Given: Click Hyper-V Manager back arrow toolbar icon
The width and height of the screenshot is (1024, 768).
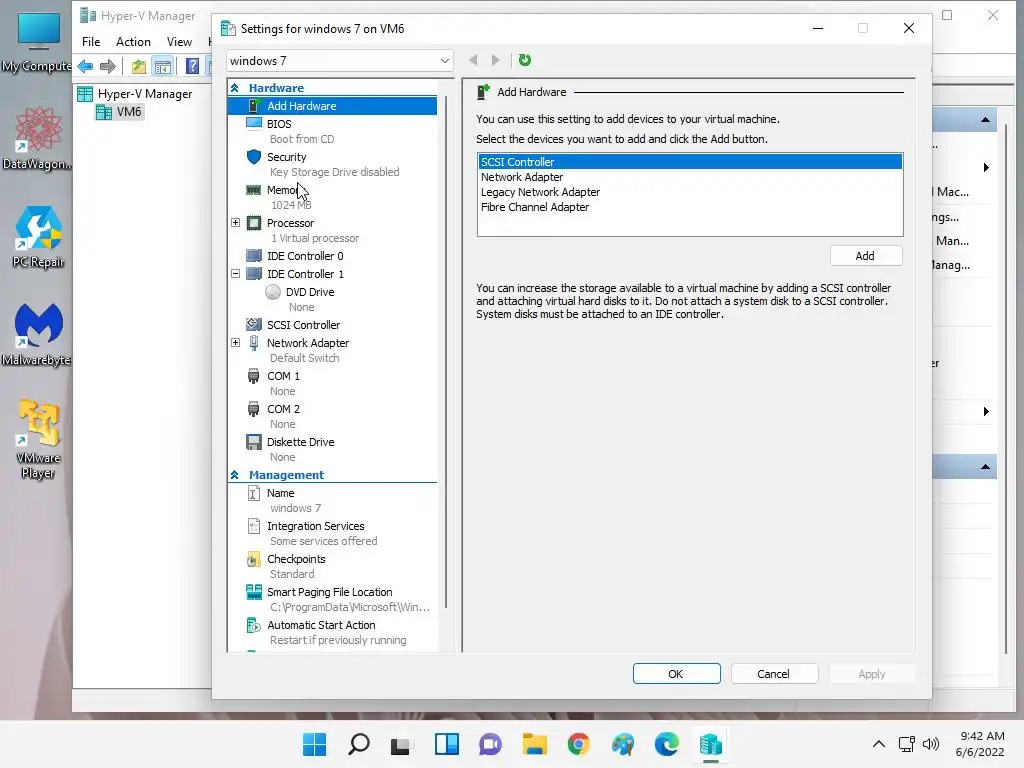Looking at the screenshot, I should pyautogui.click(x=85, y=66).
